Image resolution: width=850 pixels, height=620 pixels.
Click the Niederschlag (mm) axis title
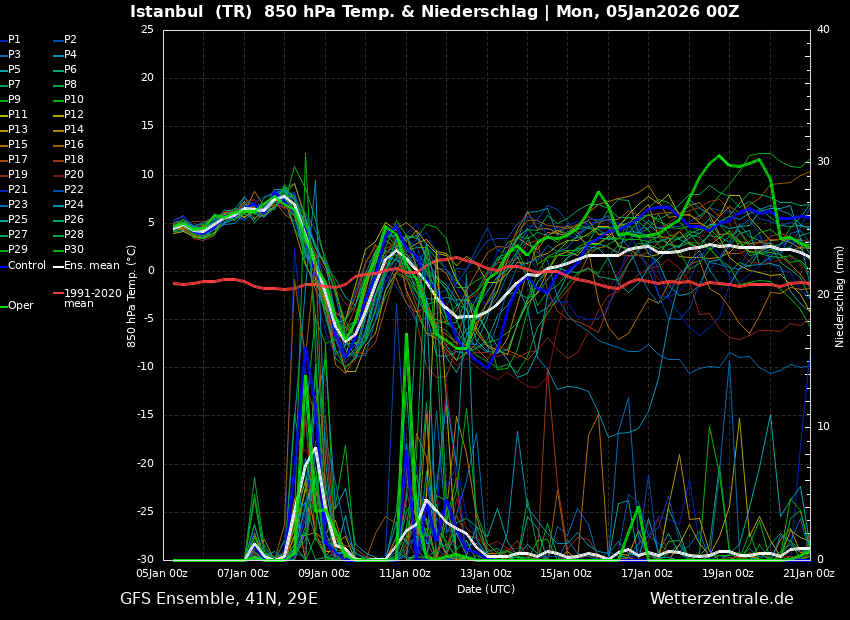[839, 296]
